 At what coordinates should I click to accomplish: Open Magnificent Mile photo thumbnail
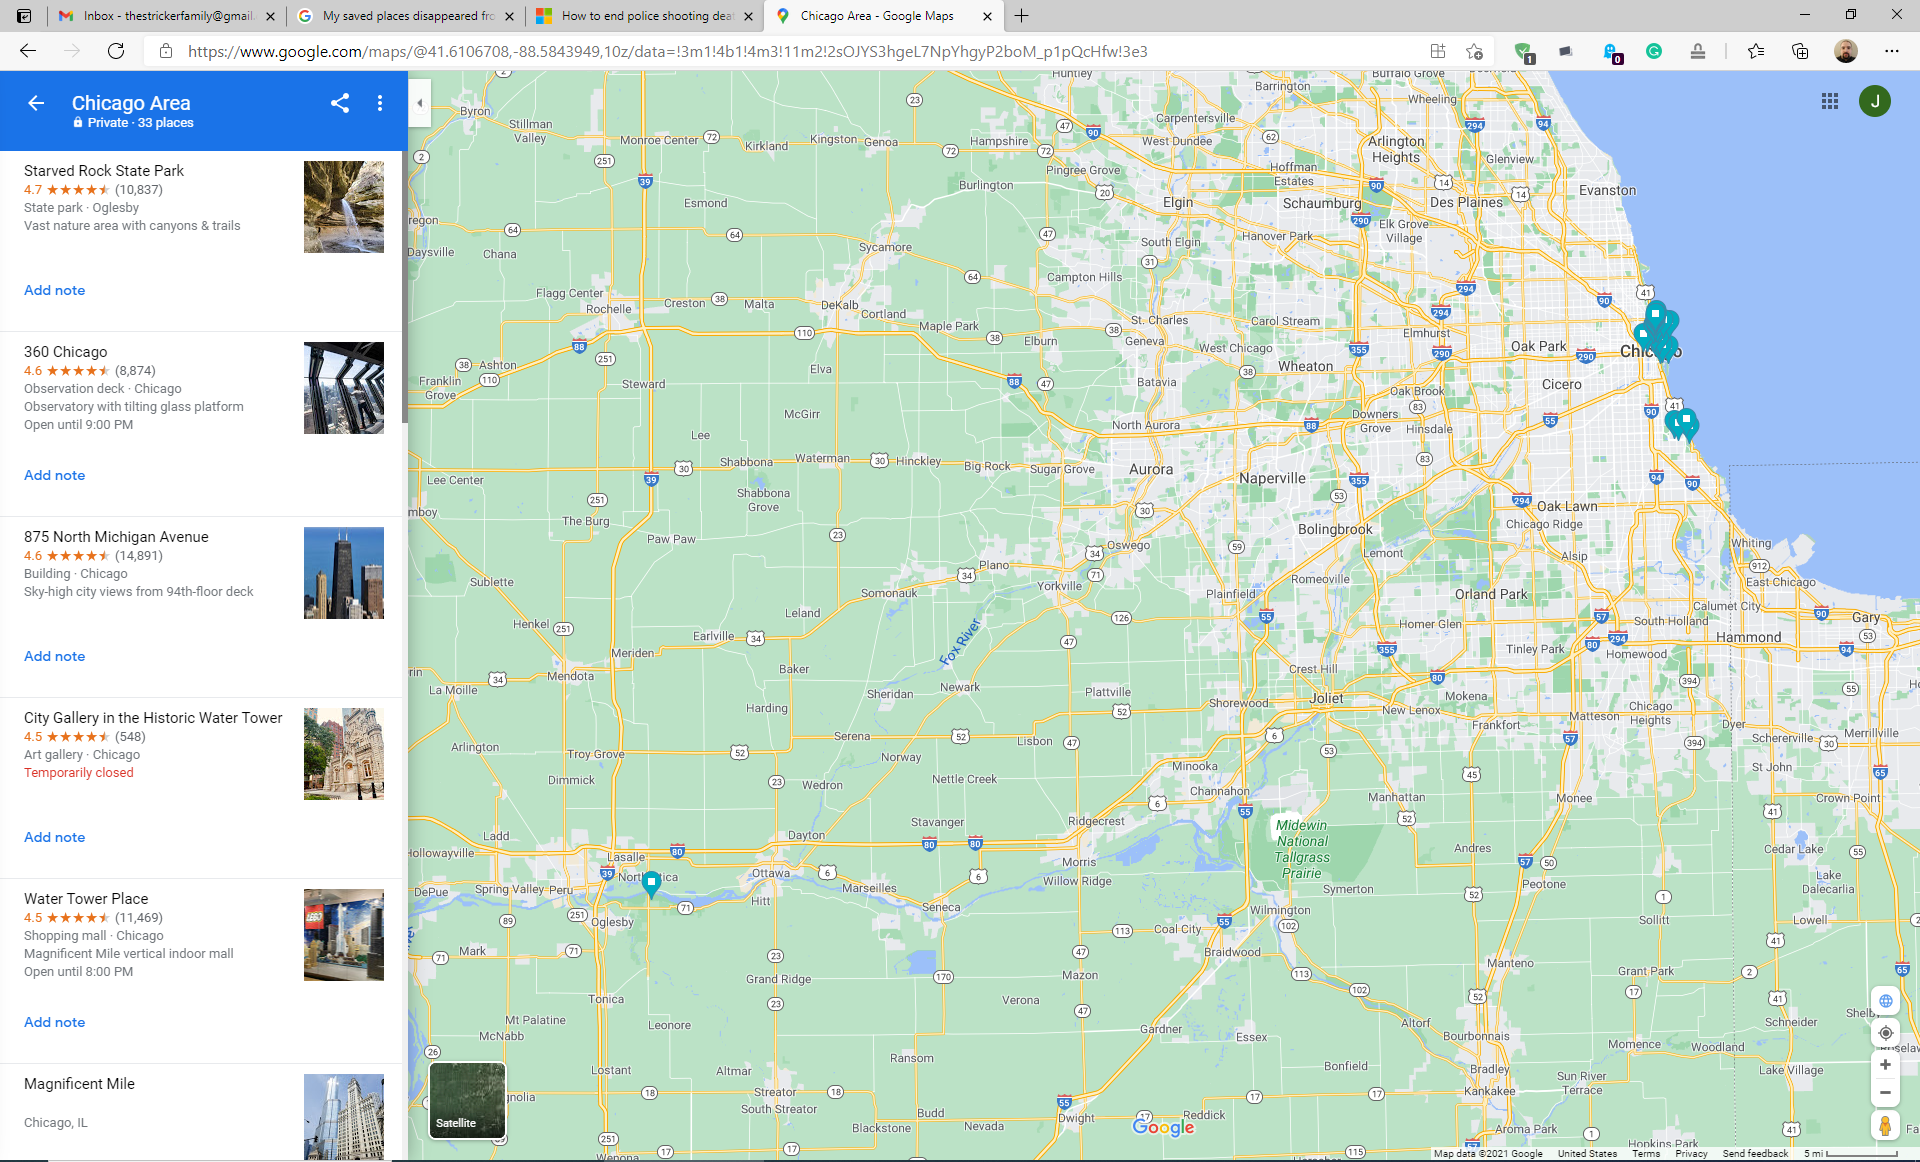(344, 1116)
